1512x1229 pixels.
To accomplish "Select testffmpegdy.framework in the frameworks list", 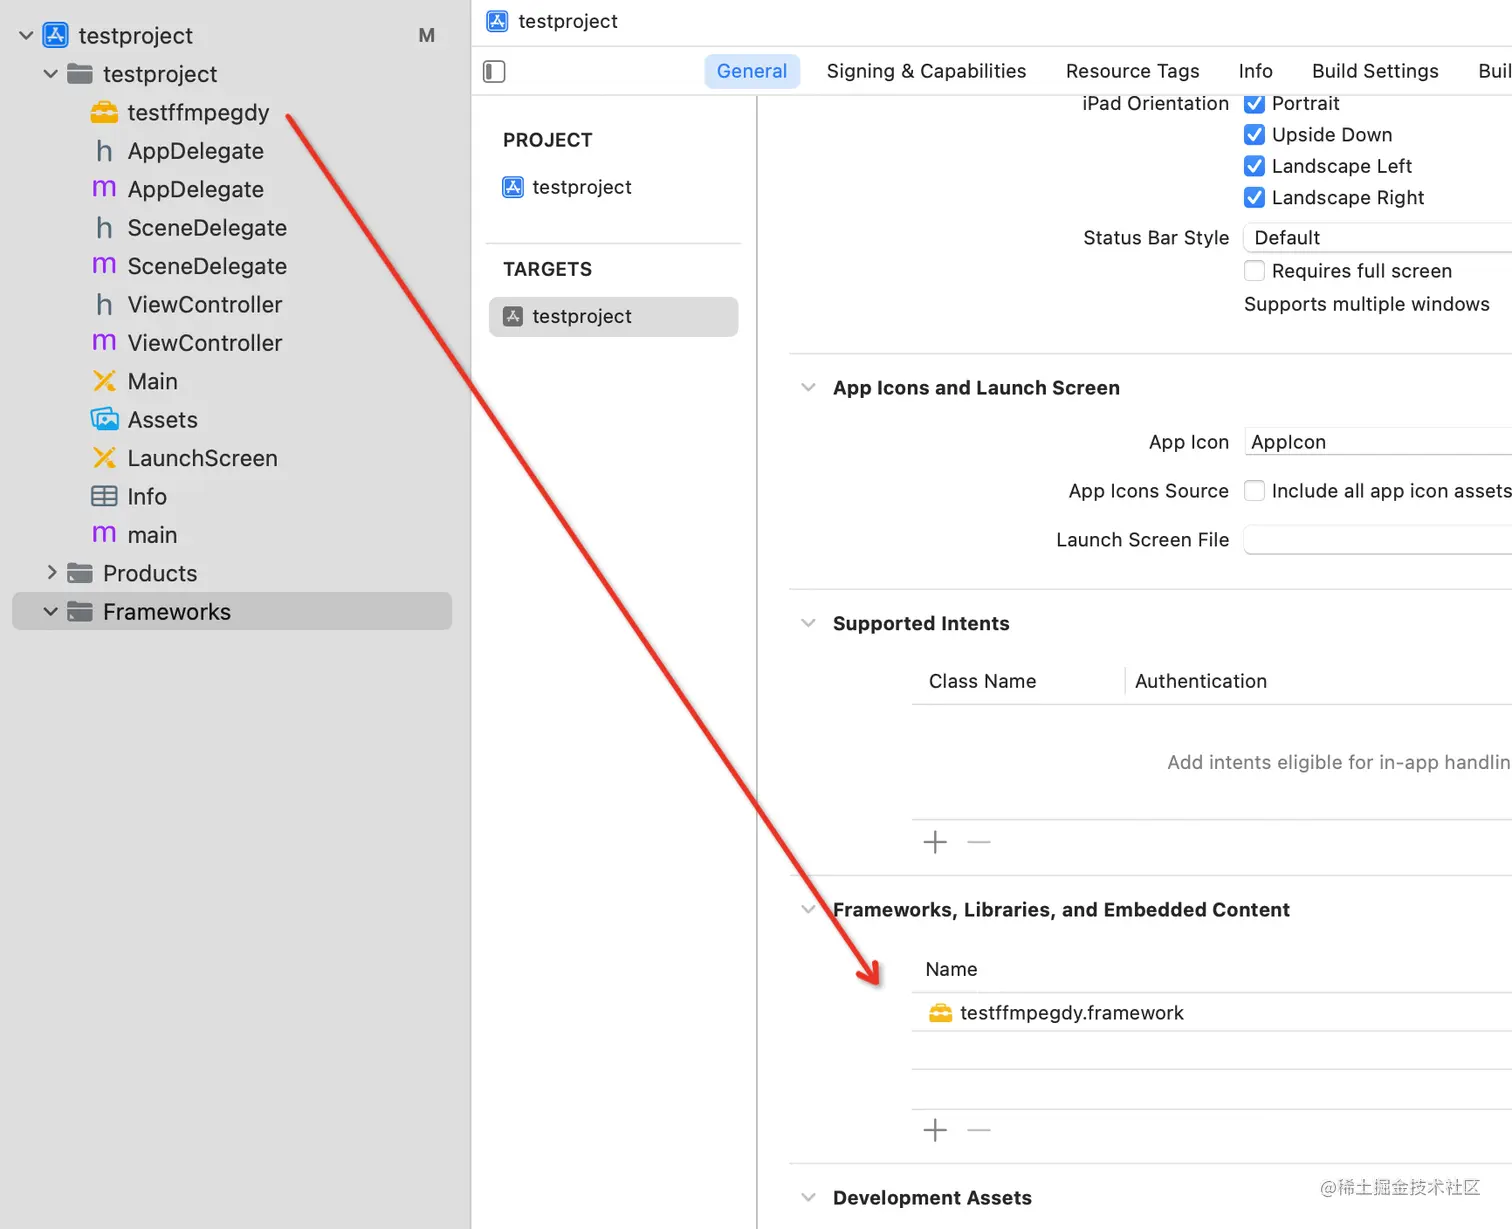I will [1071, 1013].
